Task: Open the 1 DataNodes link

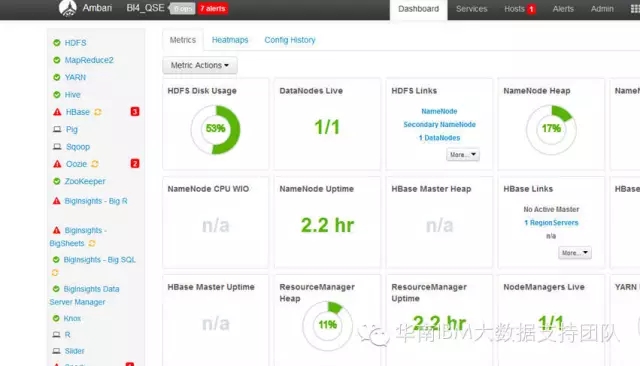Action: point(439,138)
